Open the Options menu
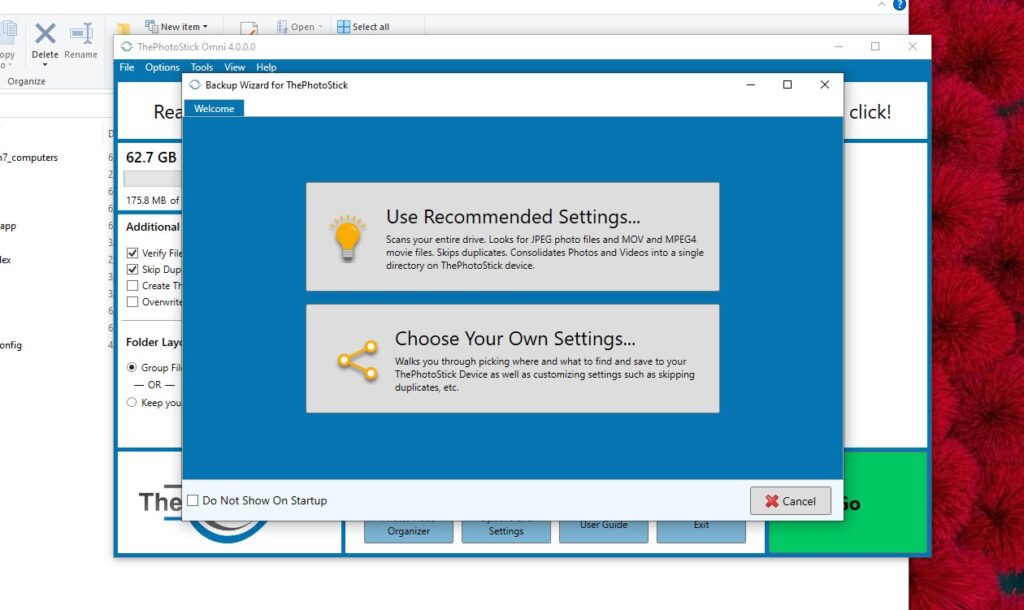Viewport: 1024px width, 610px height. coord(162,67)
